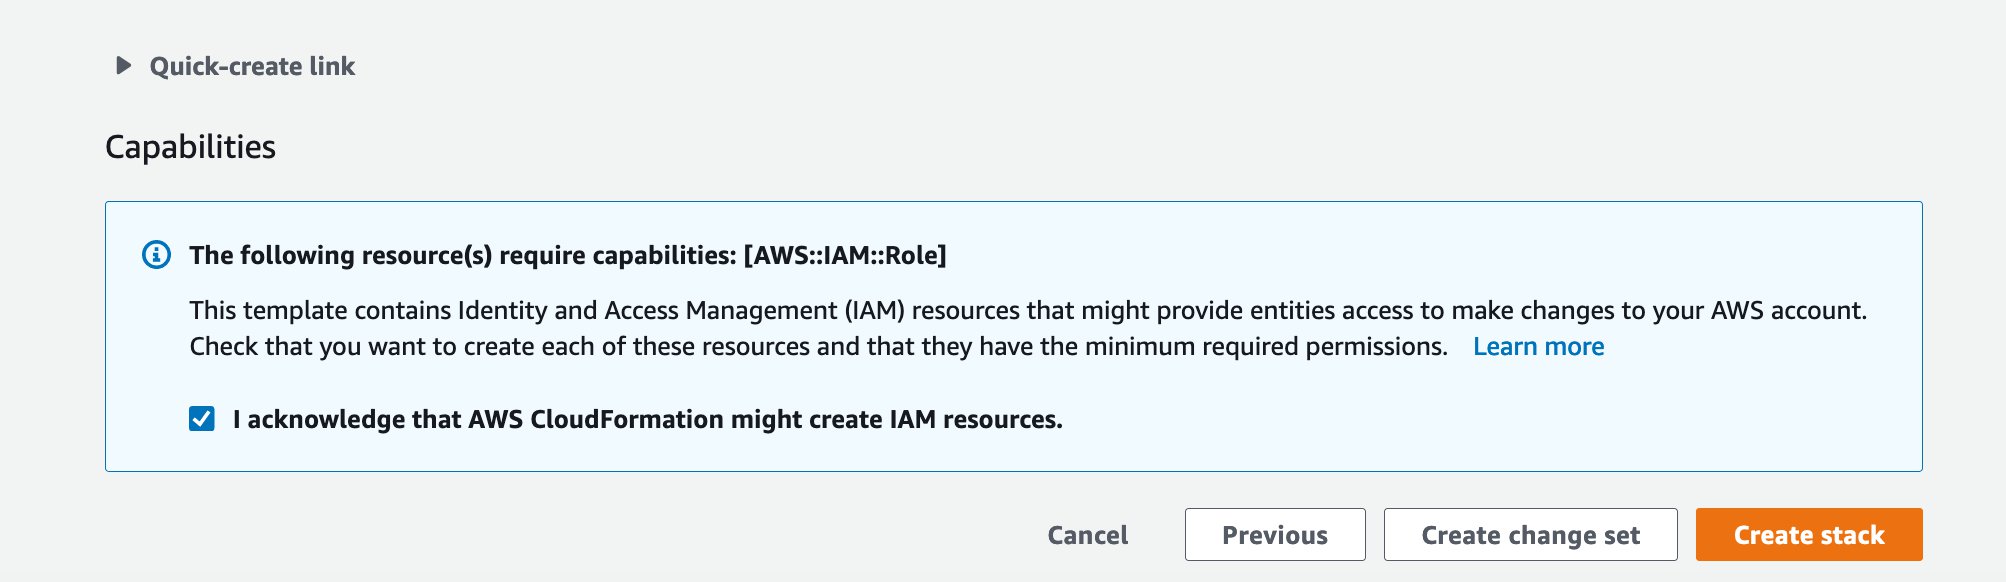Click the Quick-create link section label
Viewport: 2006px width, 582px height.
coord(252,66)
